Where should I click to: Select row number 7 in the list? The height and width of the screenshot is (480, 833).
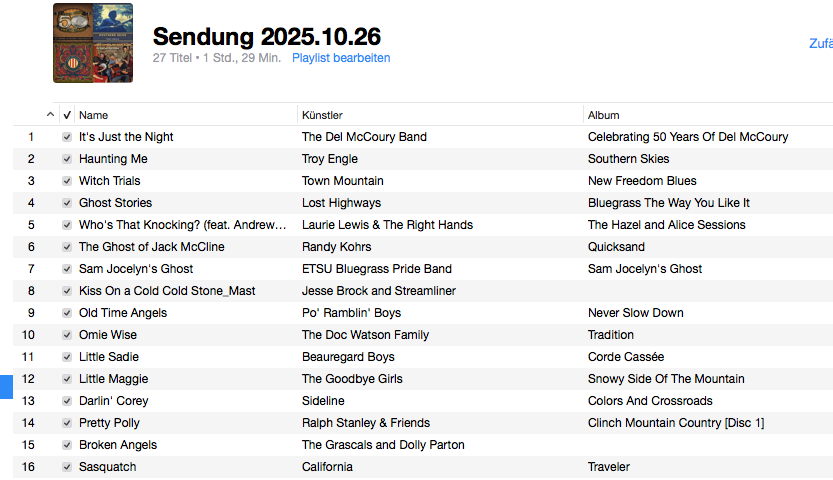(31, 269)
